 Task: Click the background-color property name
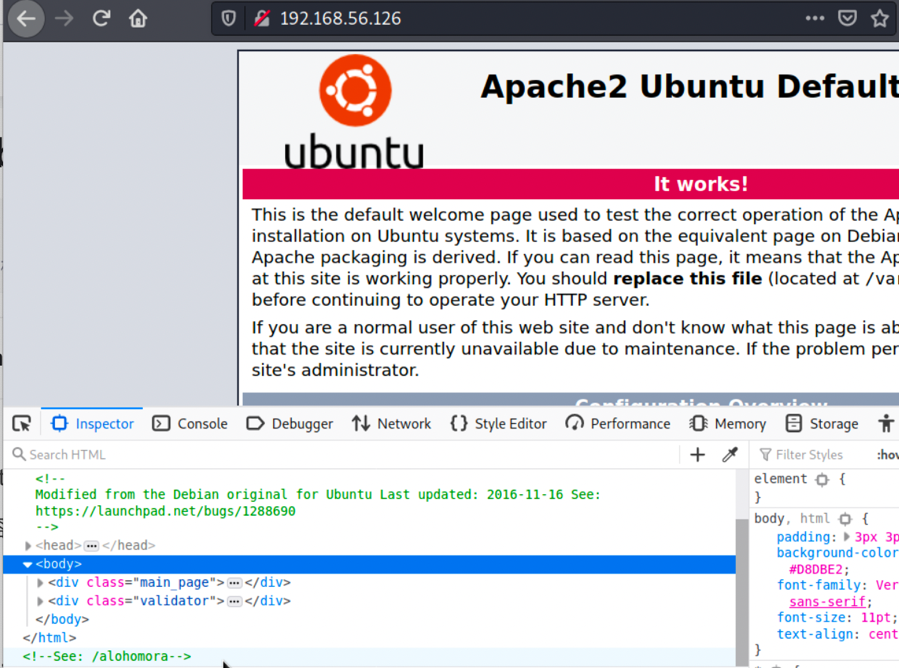click(x=837, y=553)
